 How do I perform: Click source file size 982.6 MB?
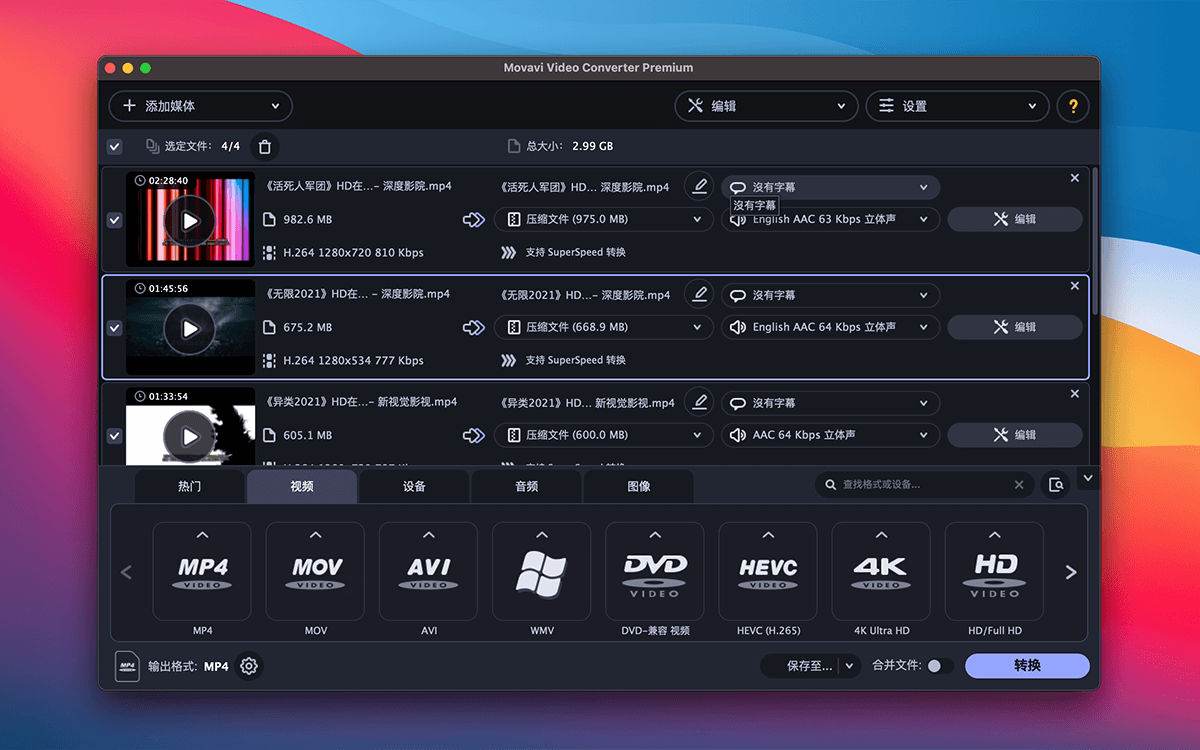pos(308,219)
